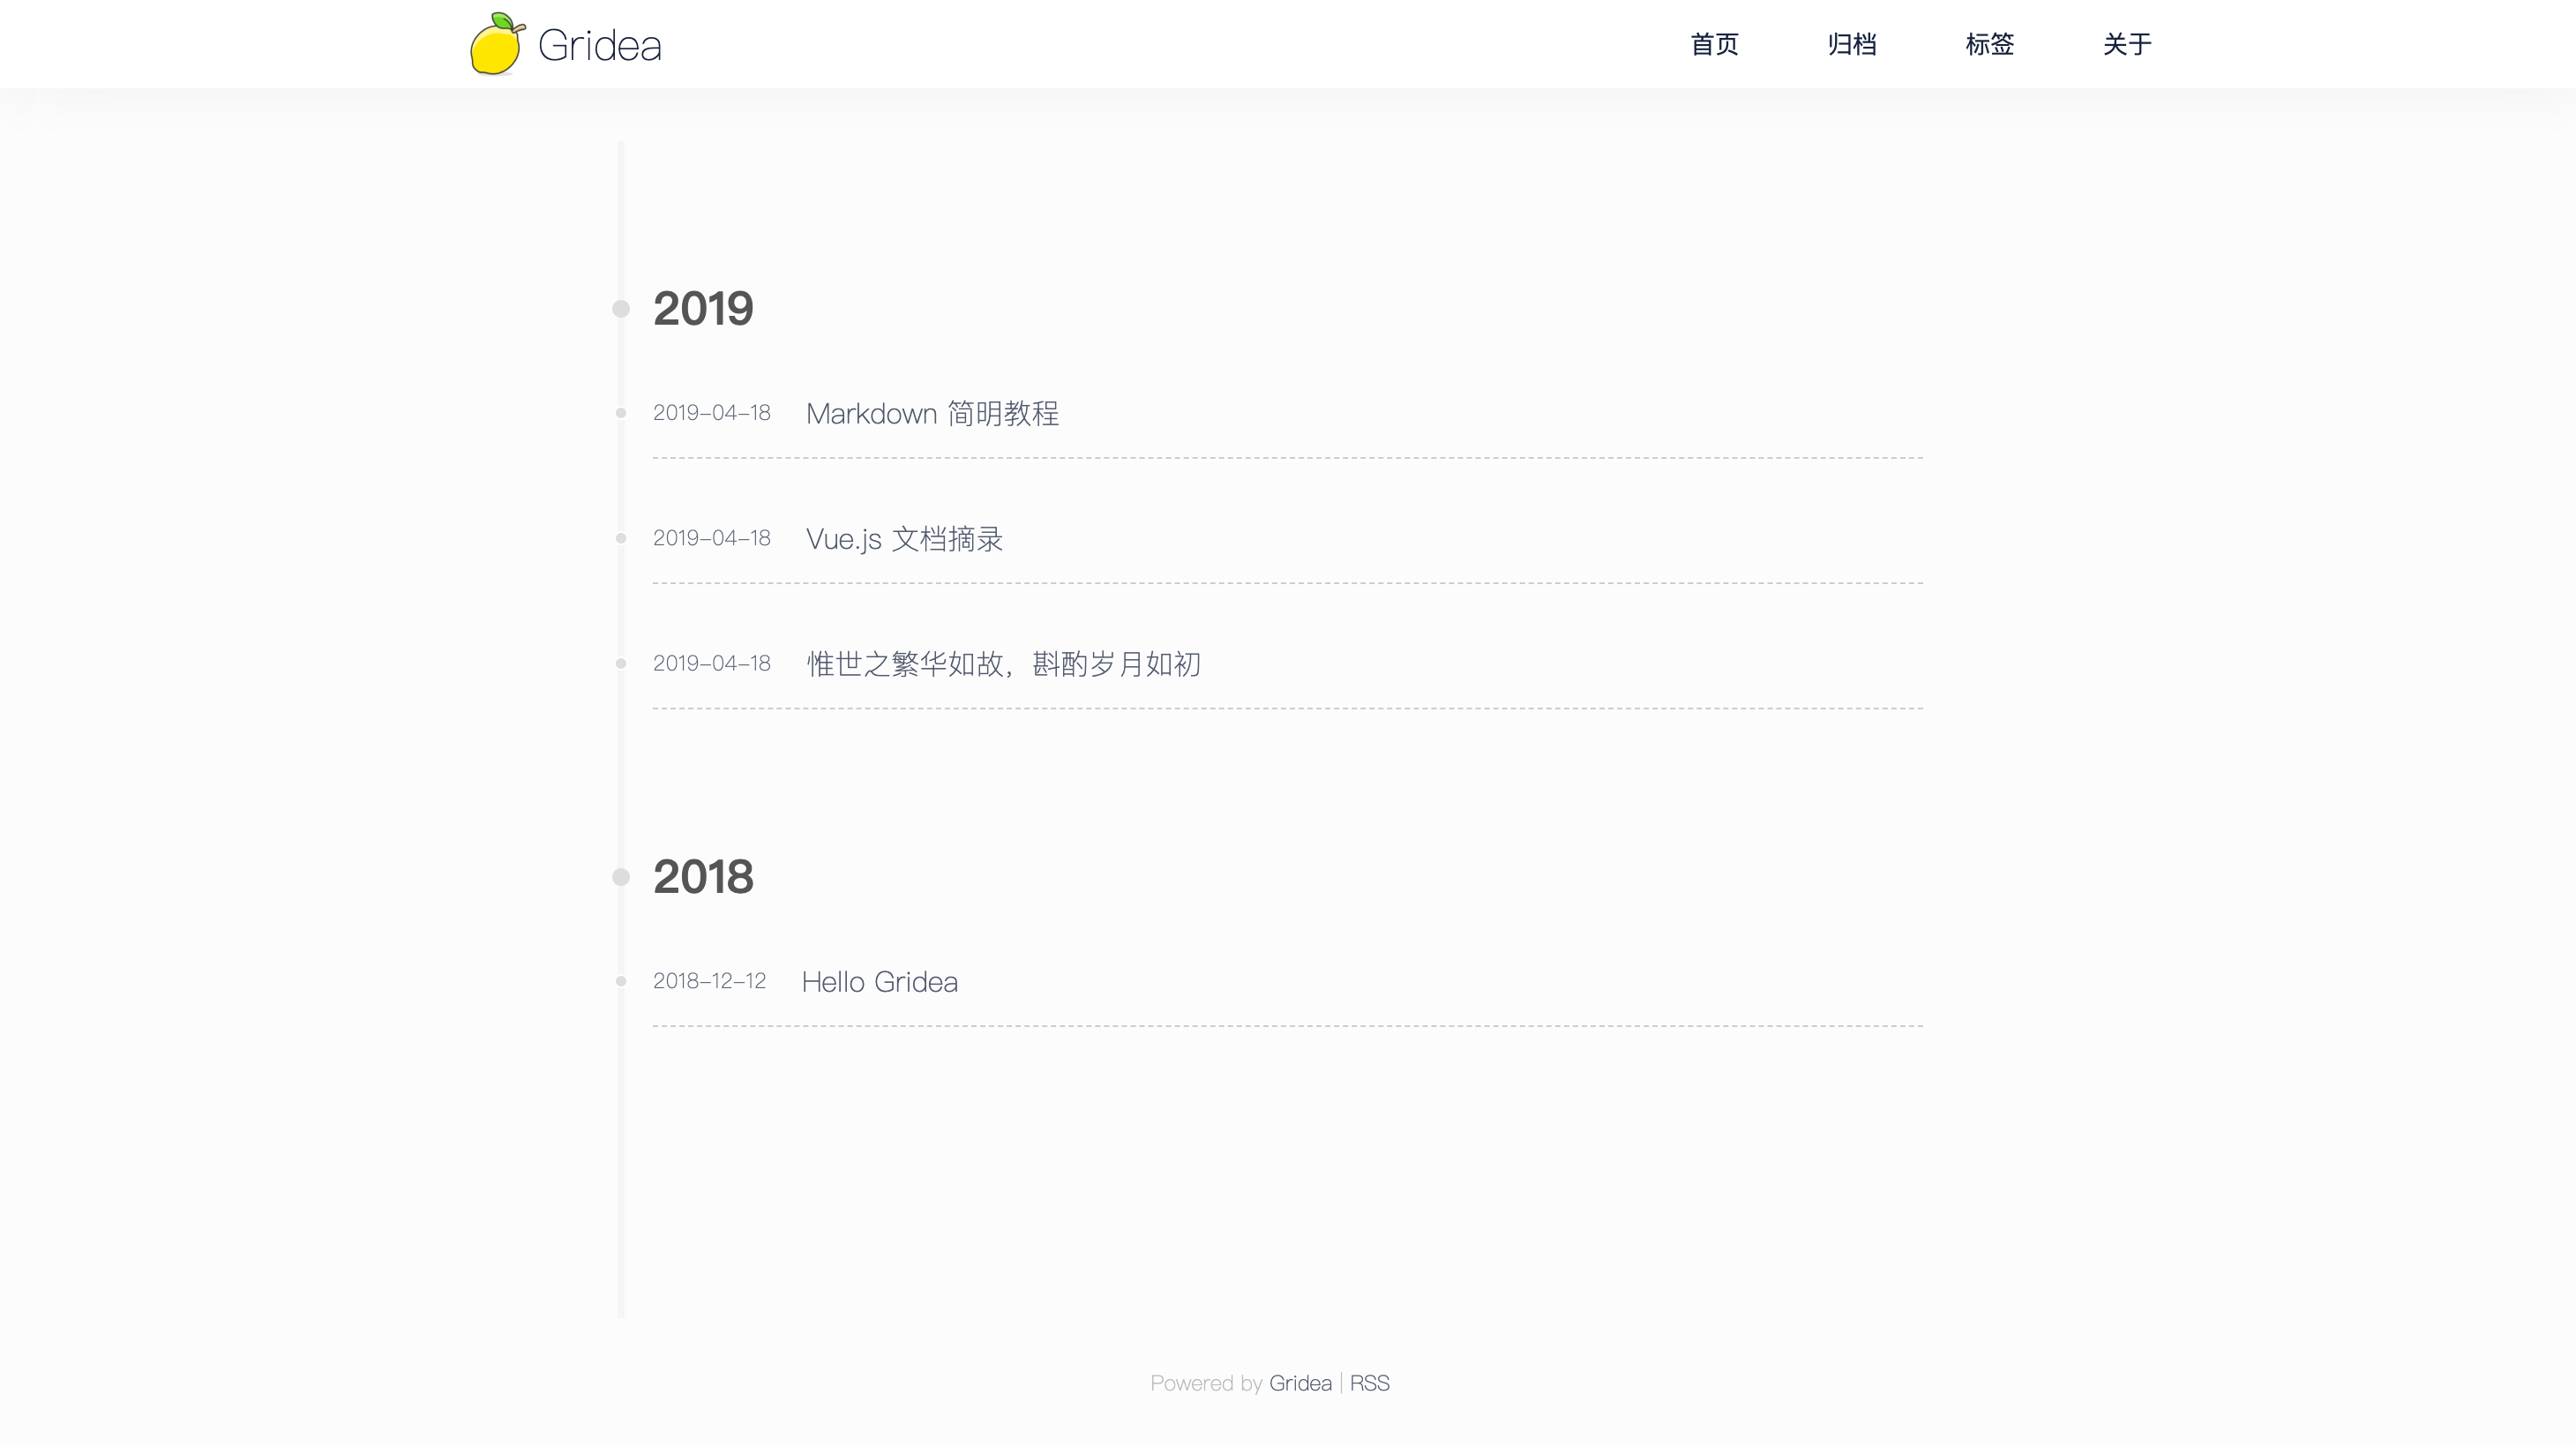Click the 2018 year heading
Image resolution: width=2576 pixels, height=1447 pixels.
(703, 877)
